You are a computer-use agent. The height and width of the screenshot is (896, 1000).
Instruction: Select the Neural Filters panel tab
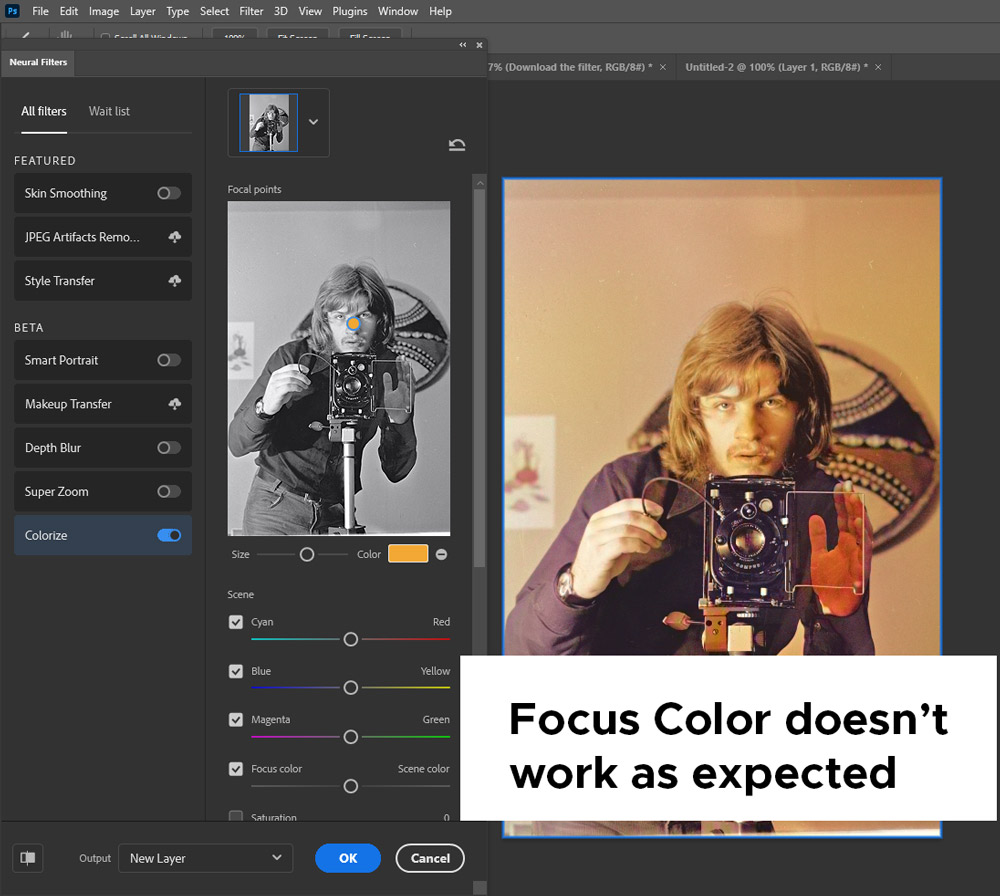tap(38, 62)
